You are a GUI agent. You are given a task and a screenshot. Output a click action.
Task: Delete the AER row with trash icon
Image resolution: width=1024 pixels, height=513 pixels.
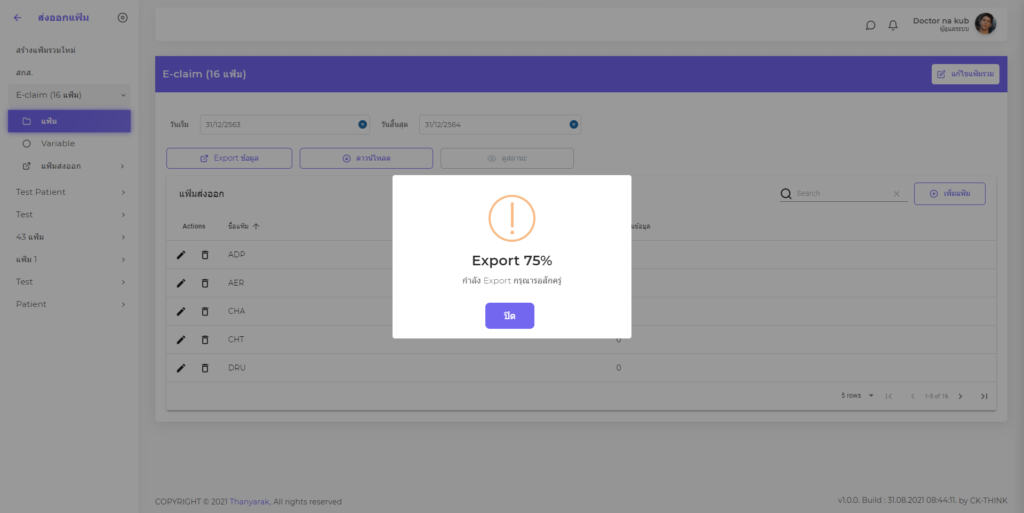coord(205,283)
